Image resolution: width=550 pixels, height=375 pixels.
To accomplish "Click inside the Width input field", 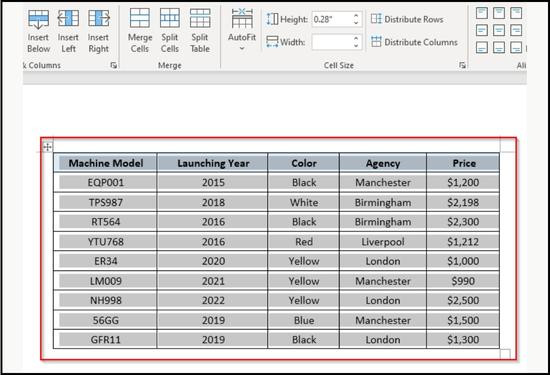I will click(331, 42).
